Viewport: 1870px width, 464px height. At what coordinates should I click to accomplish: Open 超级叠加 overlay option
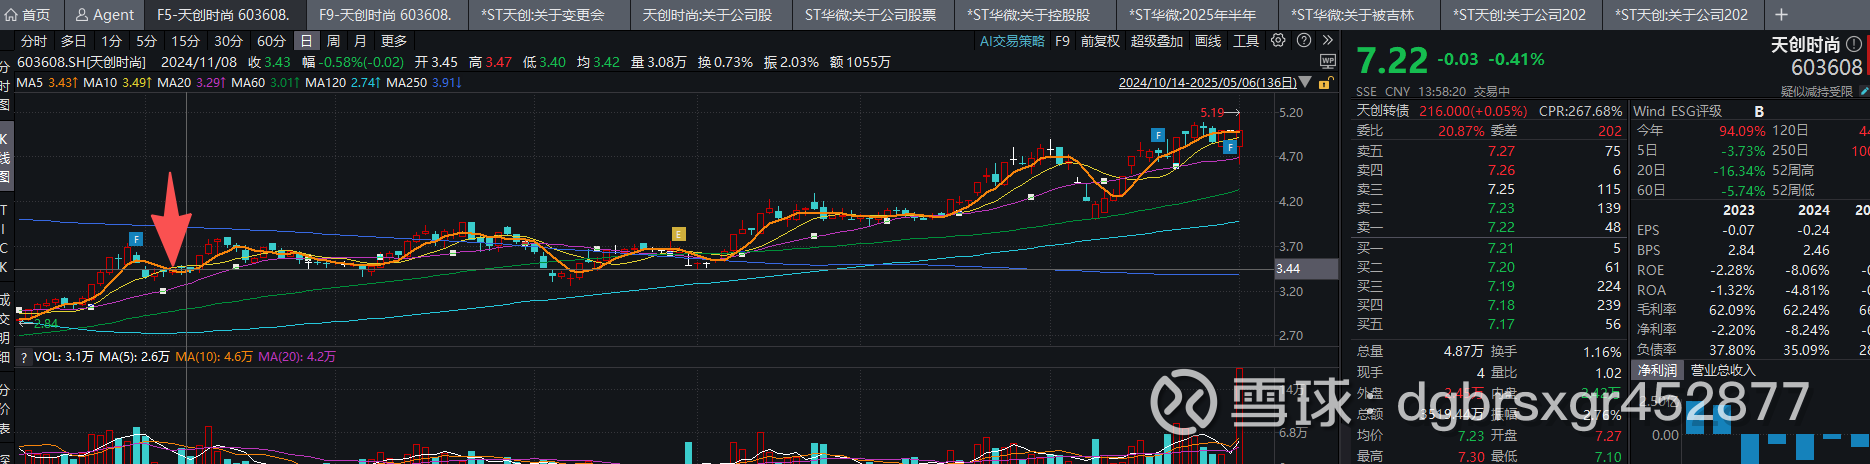click(x=1157, y=41)
